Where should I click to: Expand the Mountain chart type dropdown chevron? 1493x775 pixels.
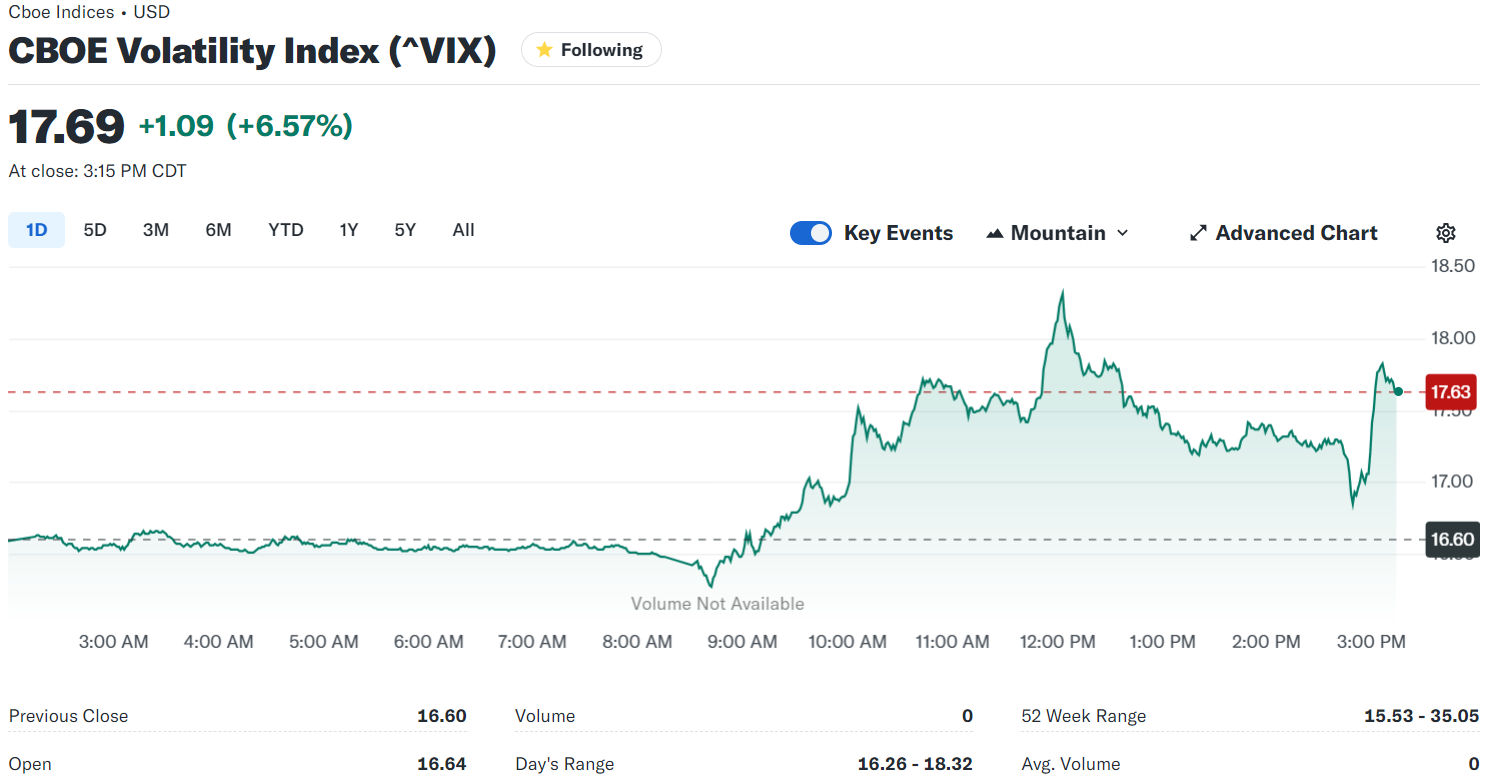point(1122,233)
